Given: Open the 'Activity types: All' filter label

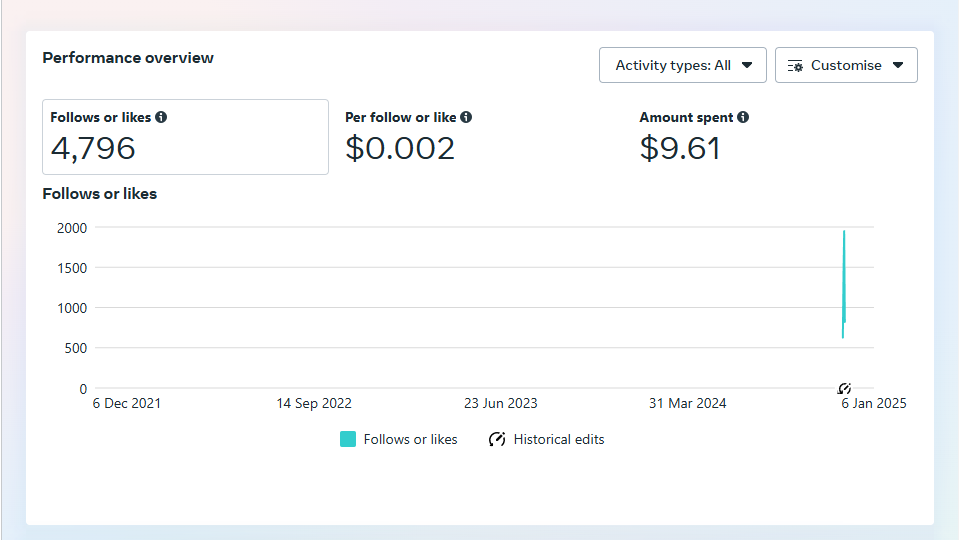Looking at the screenshot, I should pos(672,65).
